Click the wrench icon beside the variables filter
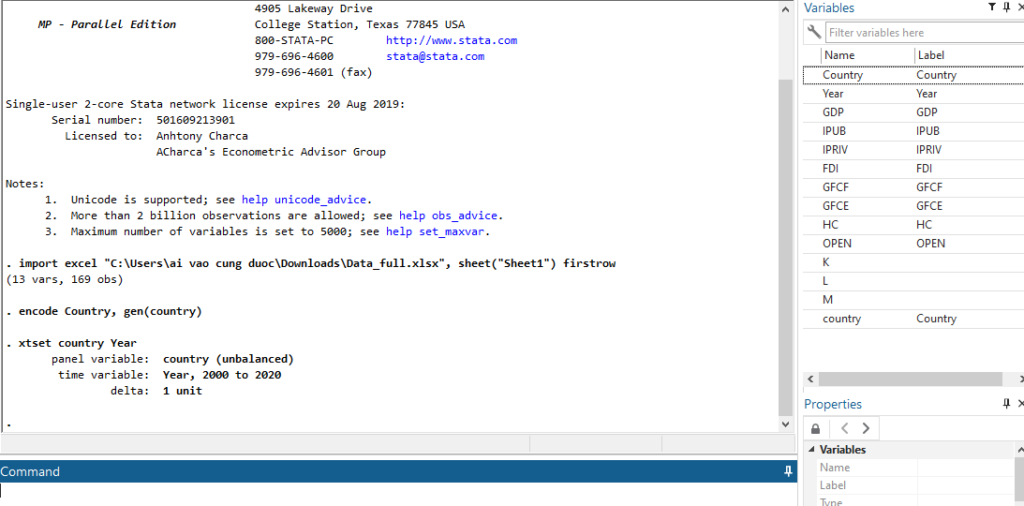 [x=813, y=33]
